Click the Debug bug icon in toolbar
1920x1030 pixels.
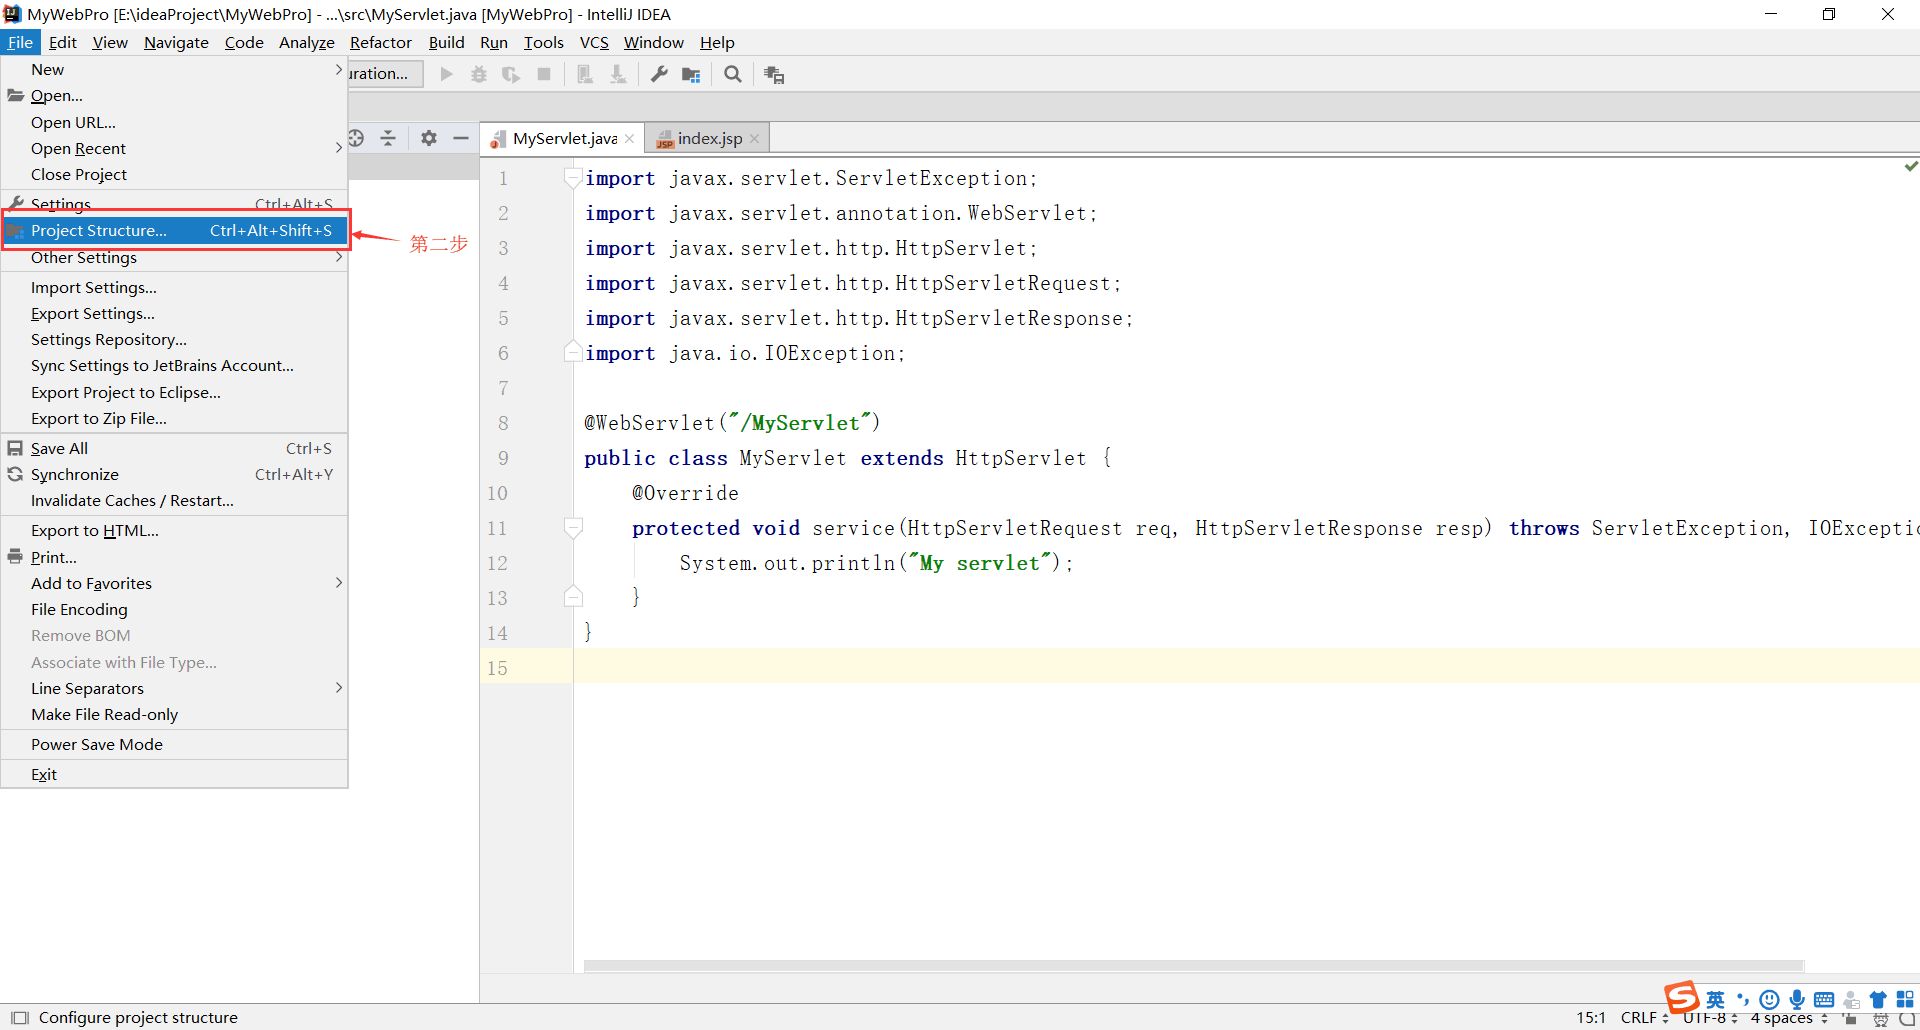479,74
